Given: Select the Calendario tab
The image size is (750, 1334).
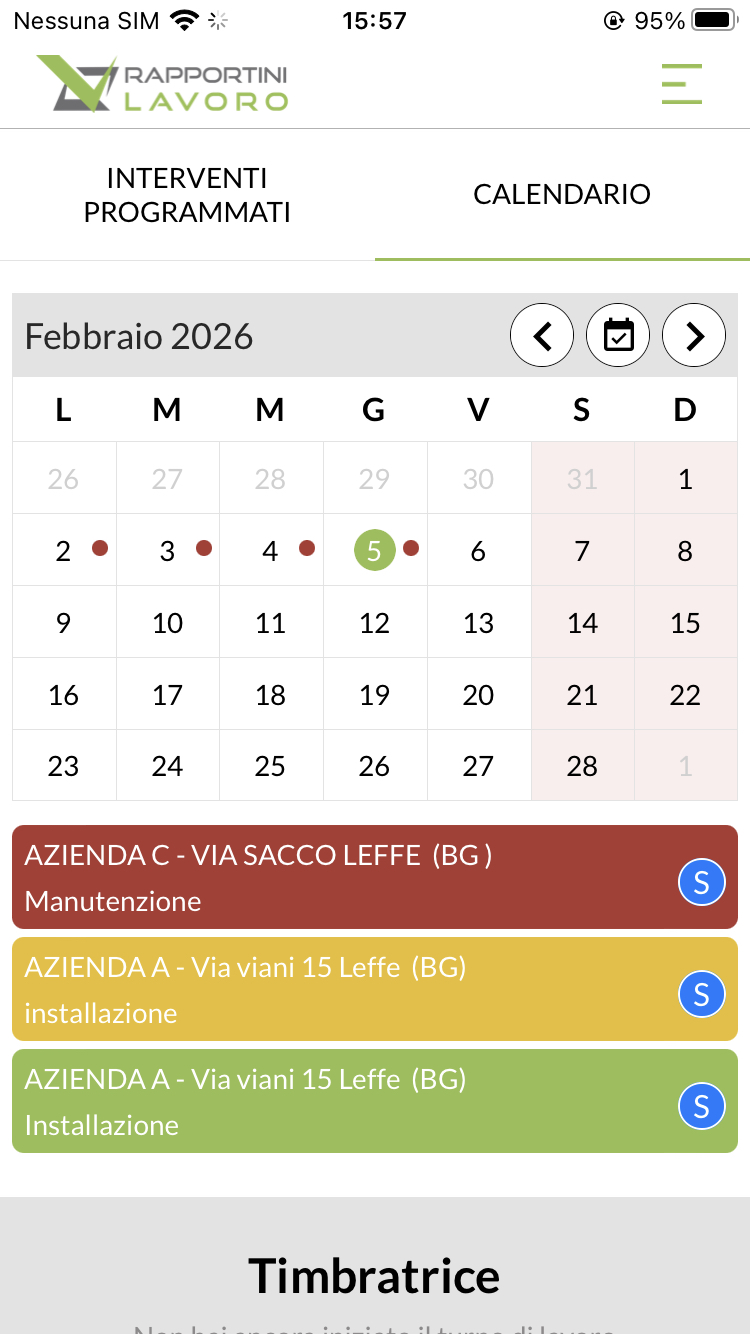Looking at the screenshot, I should 562,195.
